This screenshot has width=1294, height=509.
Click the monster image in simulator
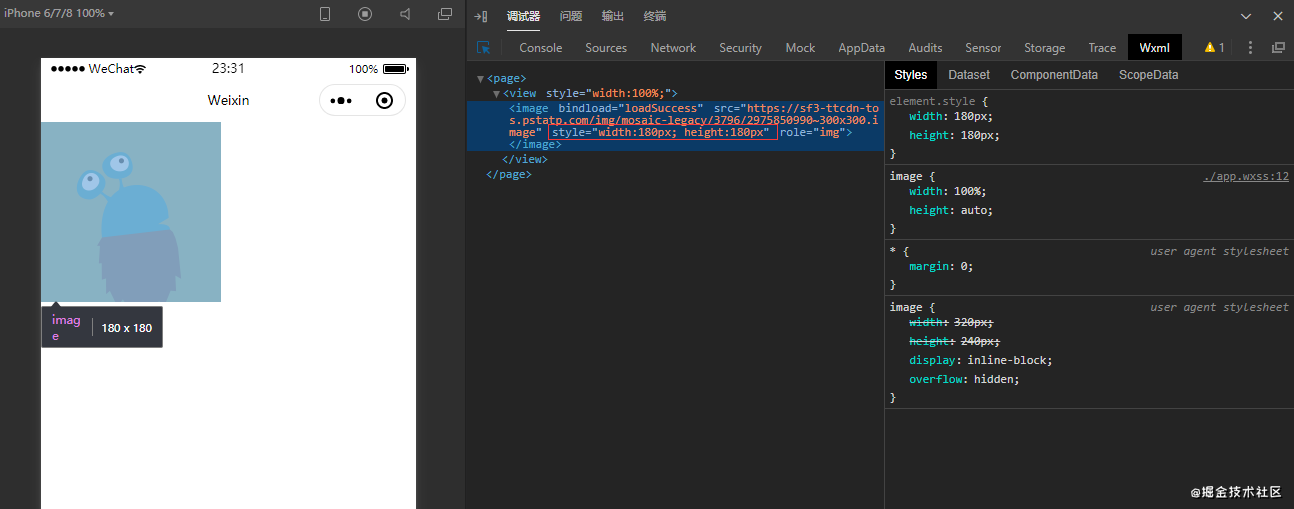[131, 212]
